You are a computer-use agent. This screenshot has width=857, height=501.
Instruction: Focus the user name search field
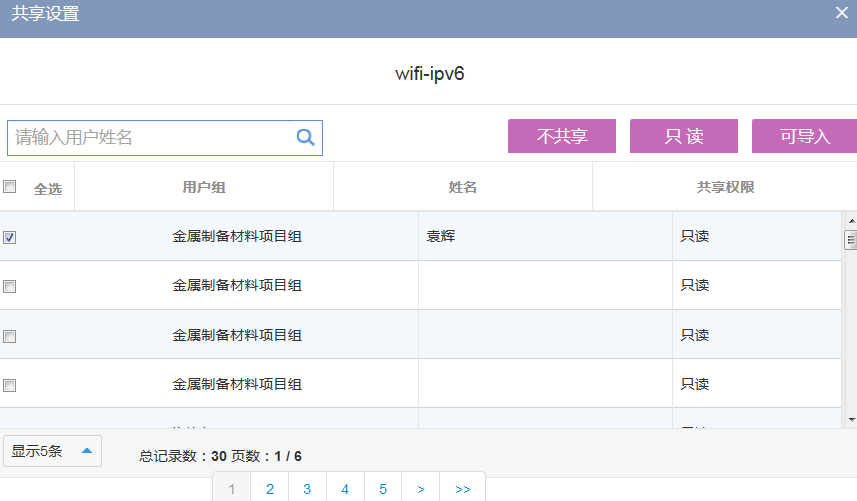coord(150,138)
